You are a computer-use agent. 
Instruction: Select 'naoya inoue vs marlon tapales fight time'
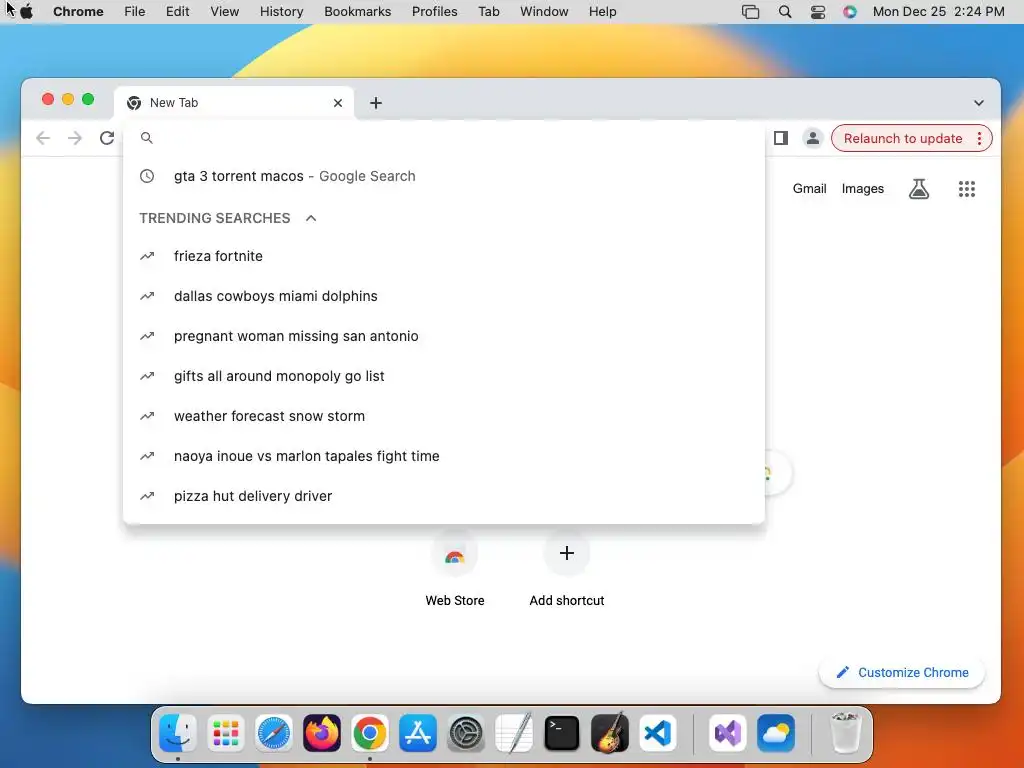tap(444, 456)
